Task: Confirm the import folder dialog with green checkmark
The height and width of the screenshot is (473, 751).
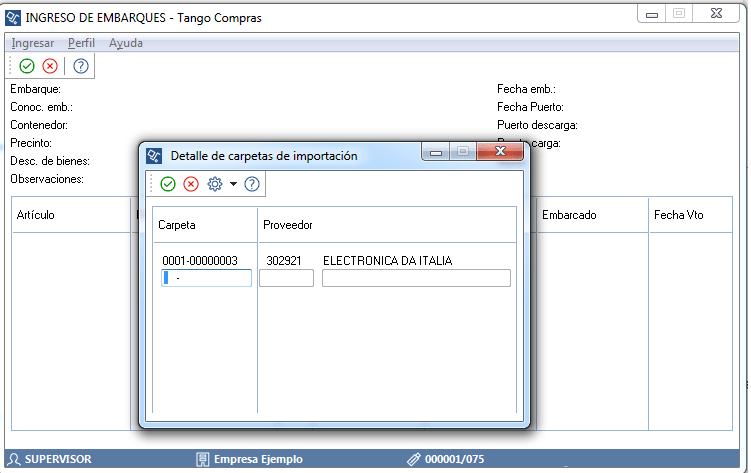Action: pyautogui.click(x=168, y=184)
